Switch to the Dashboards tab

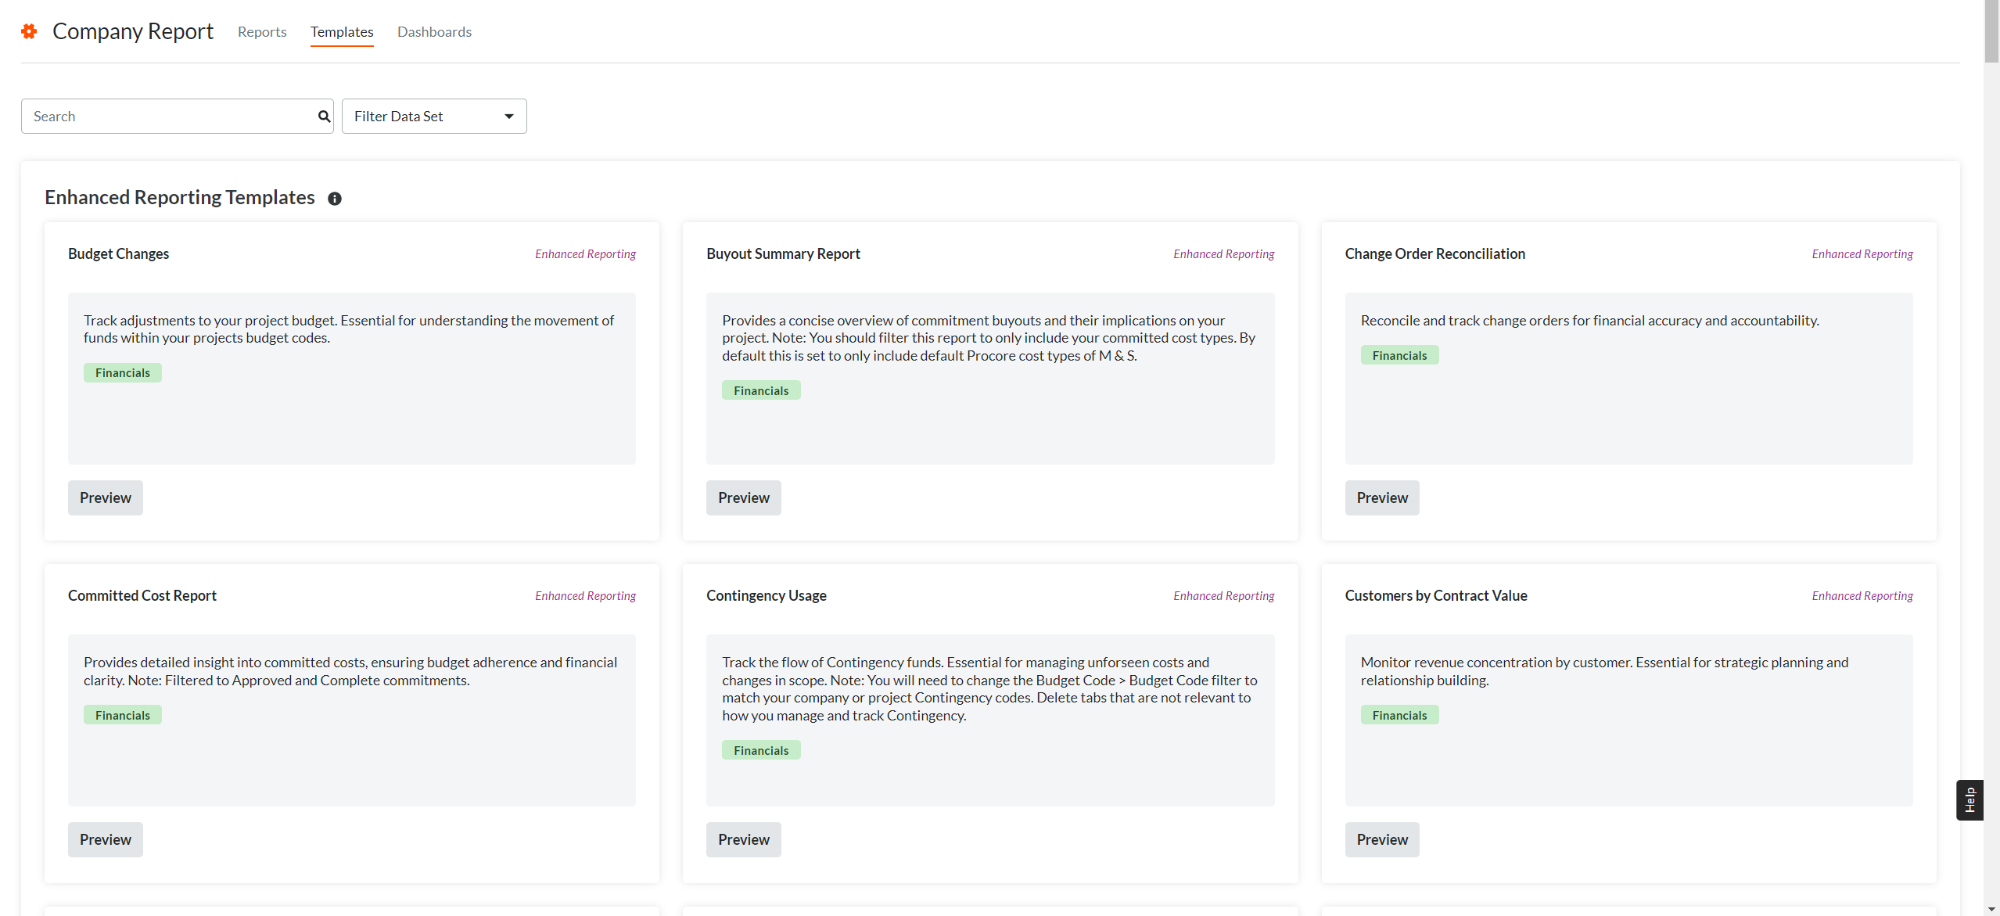coord(434,31)
